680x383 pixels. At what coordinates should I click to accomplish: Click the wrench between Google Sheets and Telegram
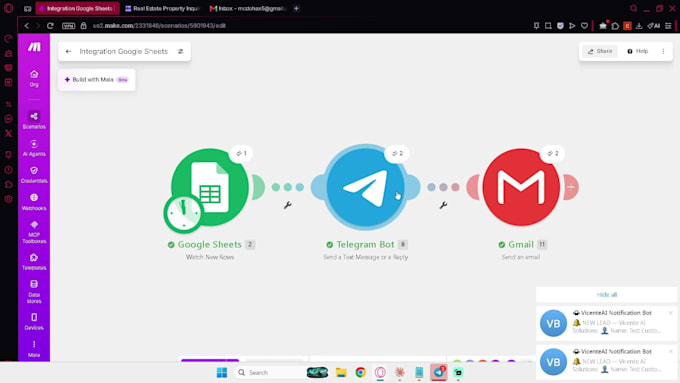(288, 205)
